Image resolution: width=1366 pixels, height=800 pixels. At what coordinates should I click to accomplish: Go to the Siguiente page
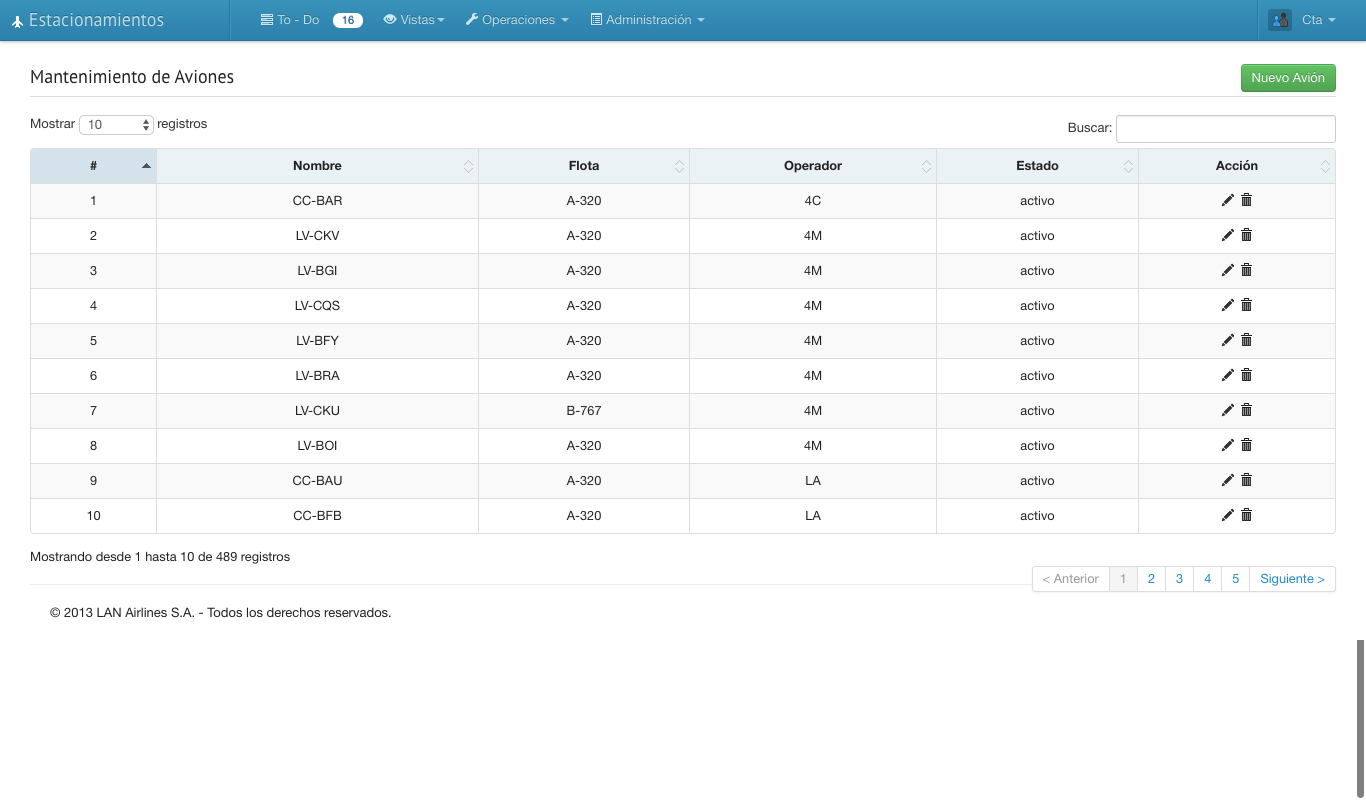(x=1292, y=579)
